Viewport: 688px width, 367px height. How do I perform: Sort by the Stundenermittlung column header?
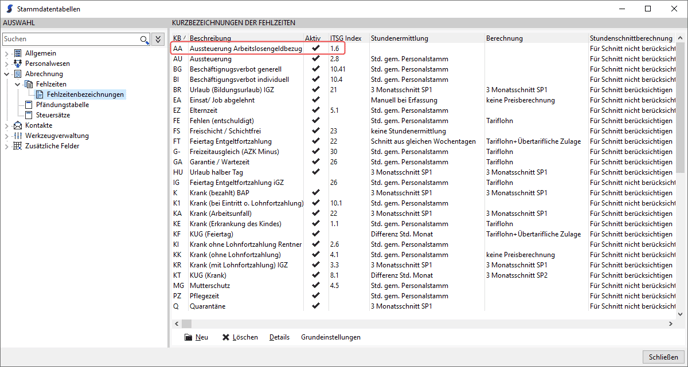[427, 38]
